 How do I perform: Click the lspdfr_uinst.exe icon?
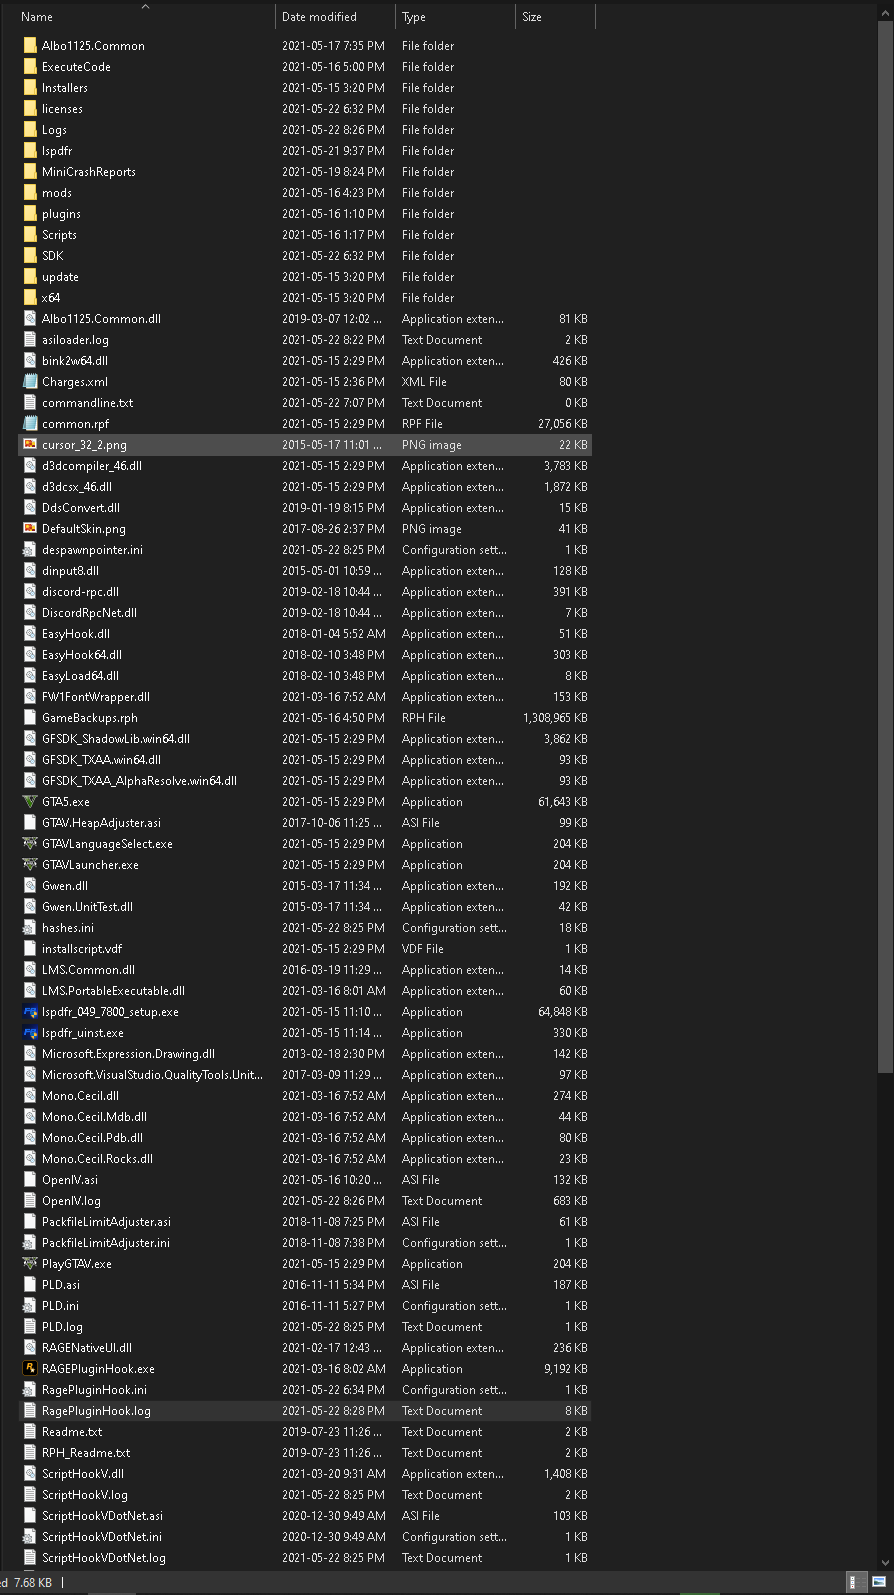(x=30, y=1033)
